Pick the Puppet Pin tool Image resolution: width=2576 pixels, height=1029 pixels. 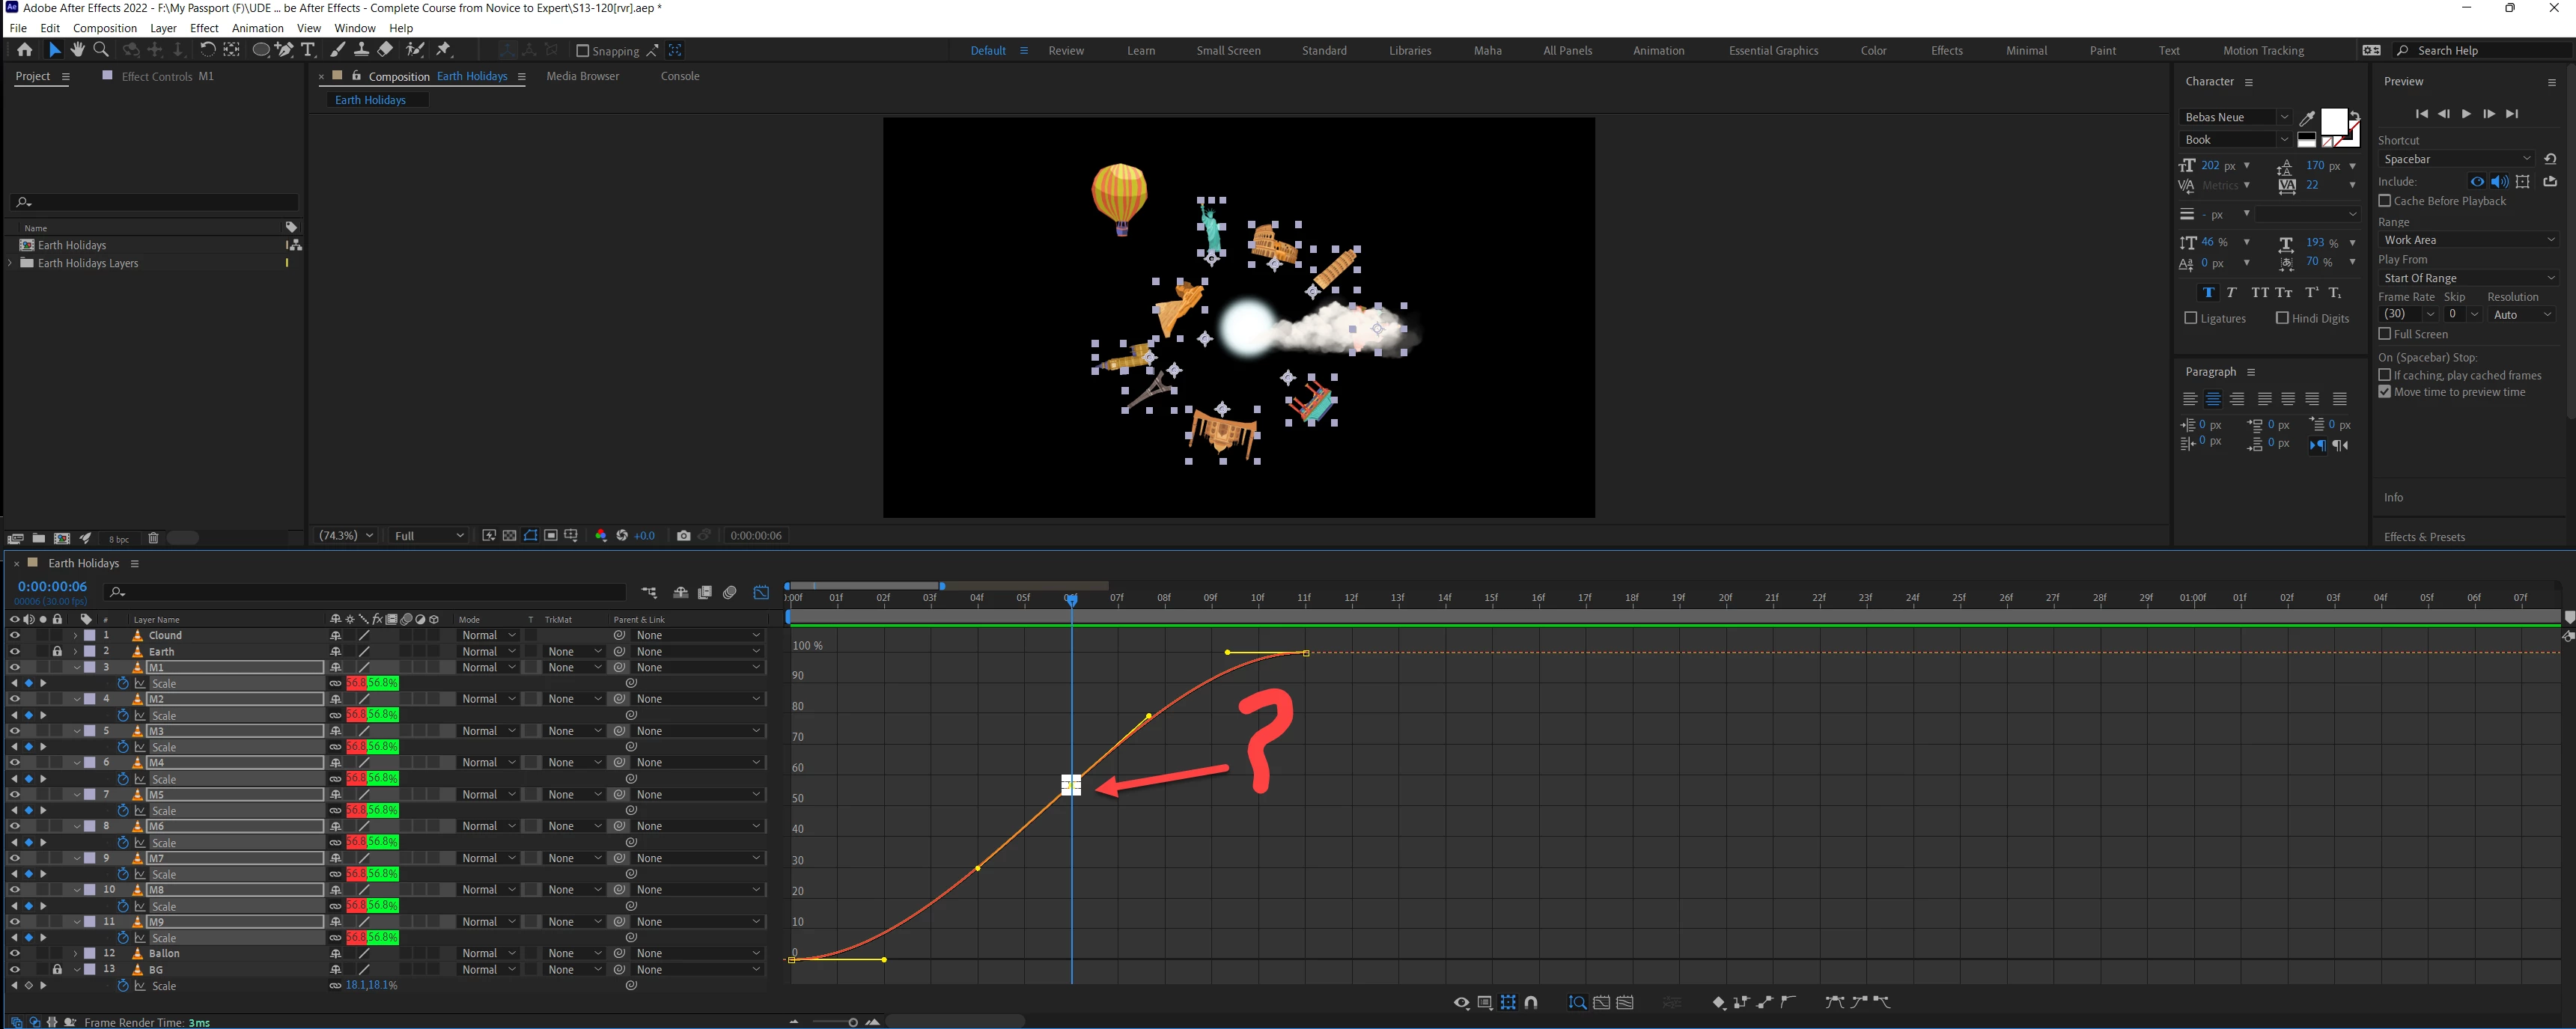444,50
